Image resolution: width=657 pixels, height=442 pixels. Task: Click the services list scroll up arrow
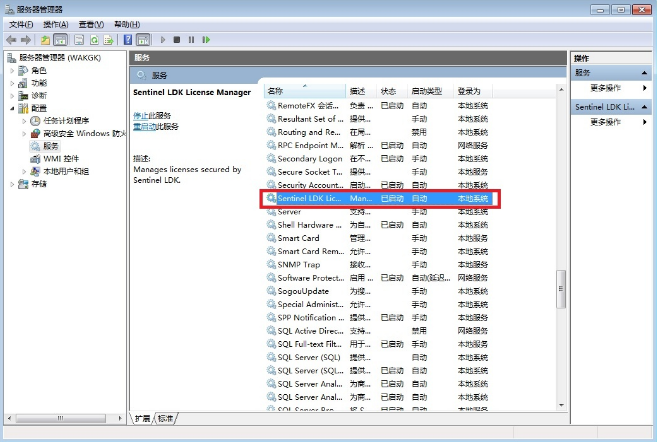[x=561, y=90]
